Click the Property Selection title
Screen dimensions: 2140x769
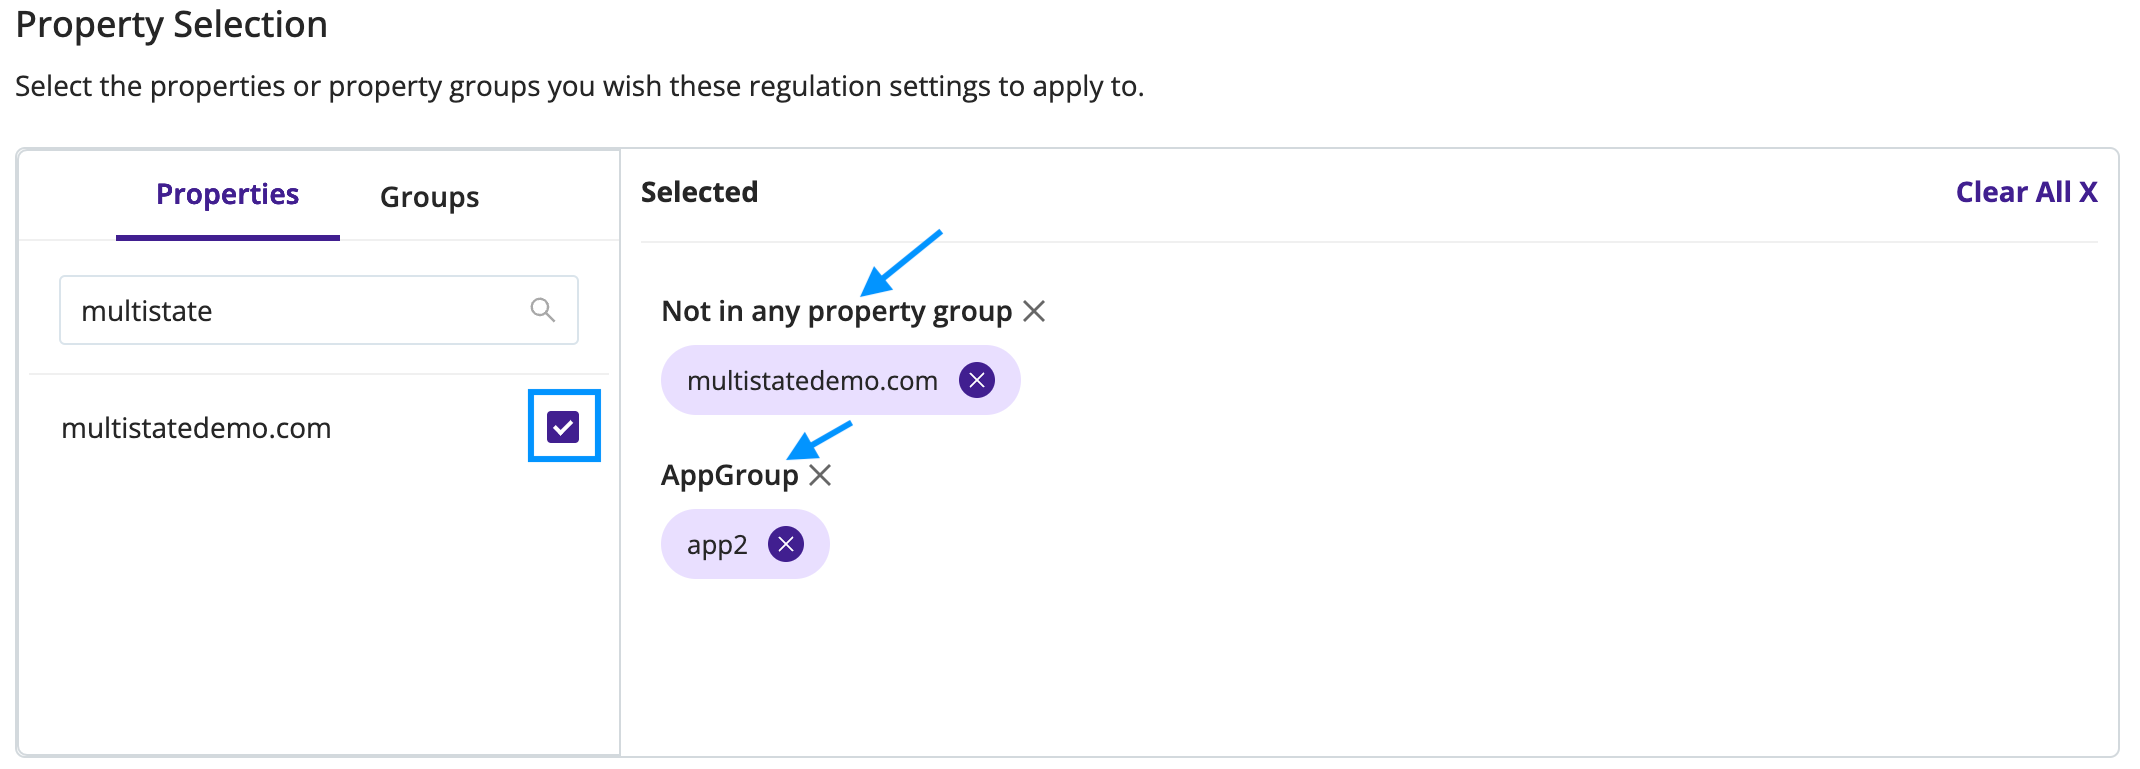point(172,25)
